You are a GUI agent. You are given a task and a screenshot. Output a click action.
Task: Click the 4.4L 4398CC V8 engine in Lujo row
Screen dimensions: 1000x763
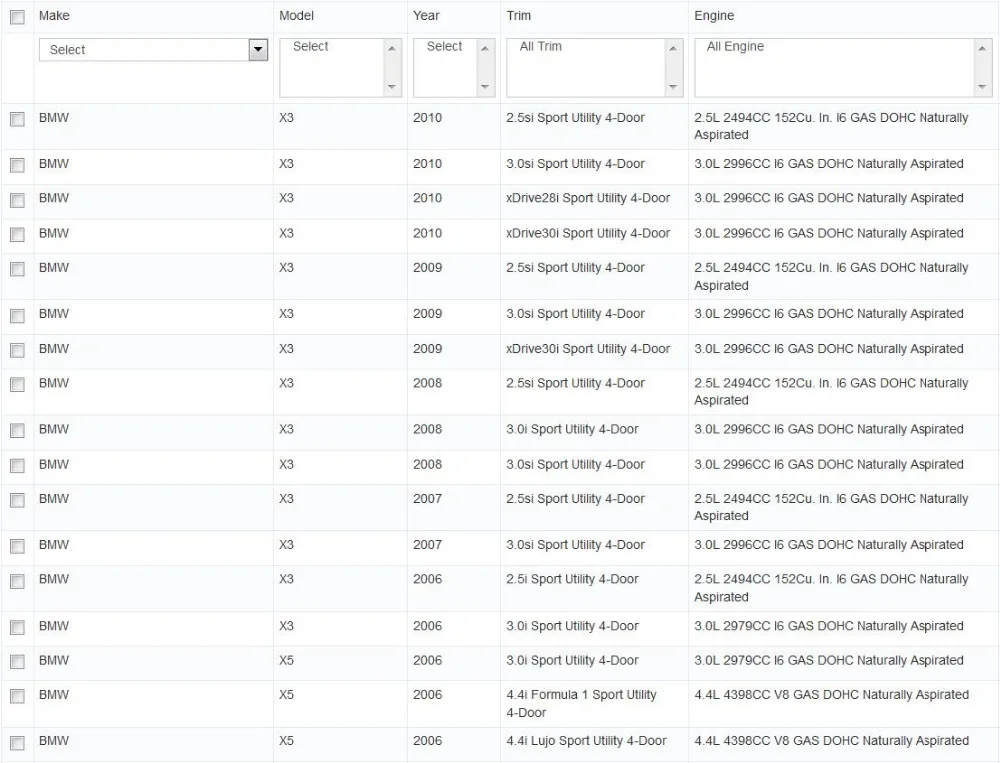point(831,741)
